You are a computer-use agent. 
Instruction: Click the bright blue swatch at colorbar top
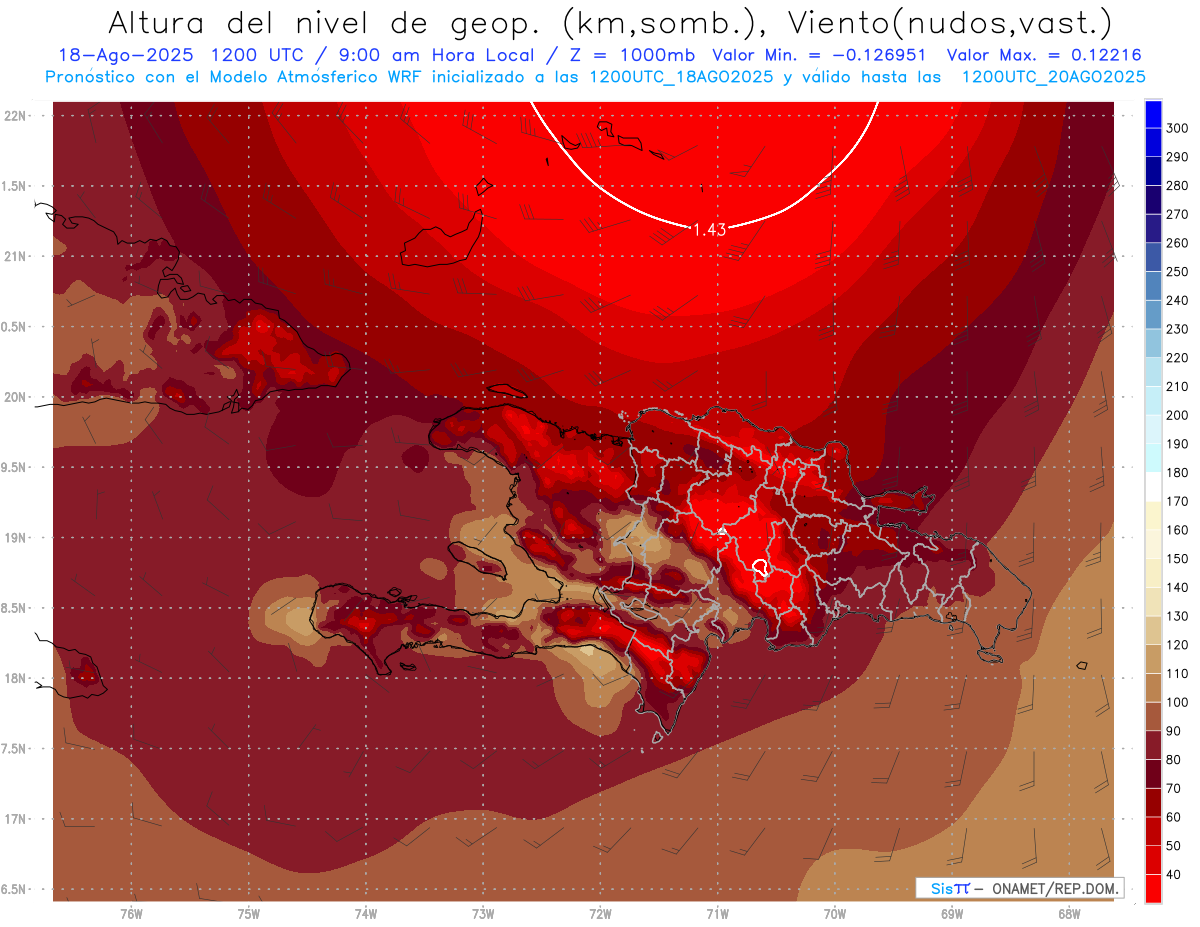[1153, 114]
